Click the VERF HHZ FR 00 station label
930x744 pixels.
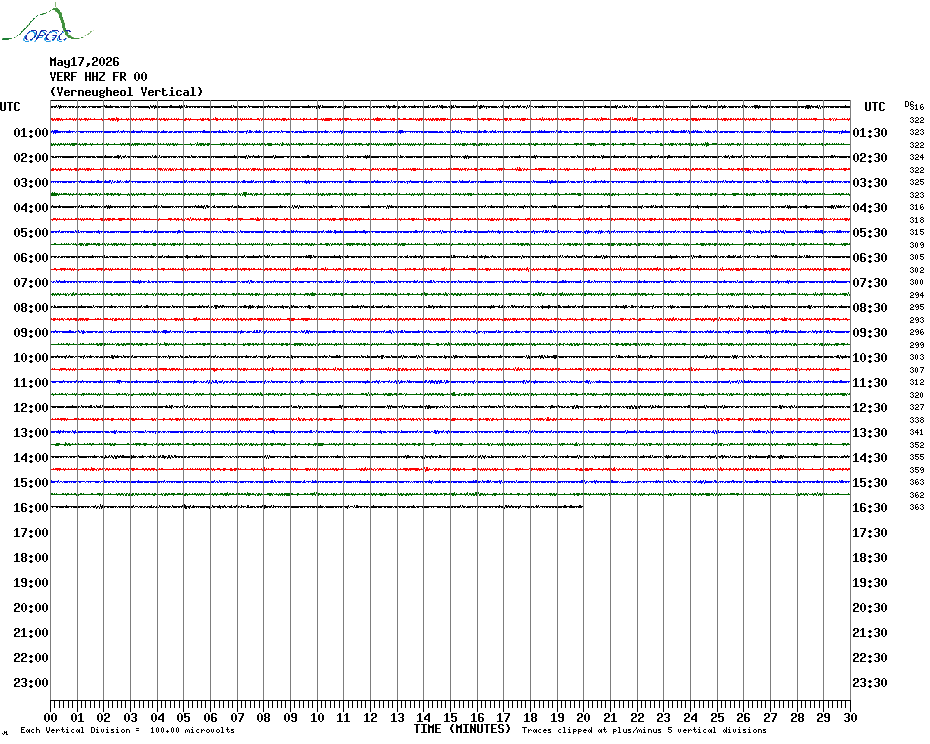coord(98,77)
